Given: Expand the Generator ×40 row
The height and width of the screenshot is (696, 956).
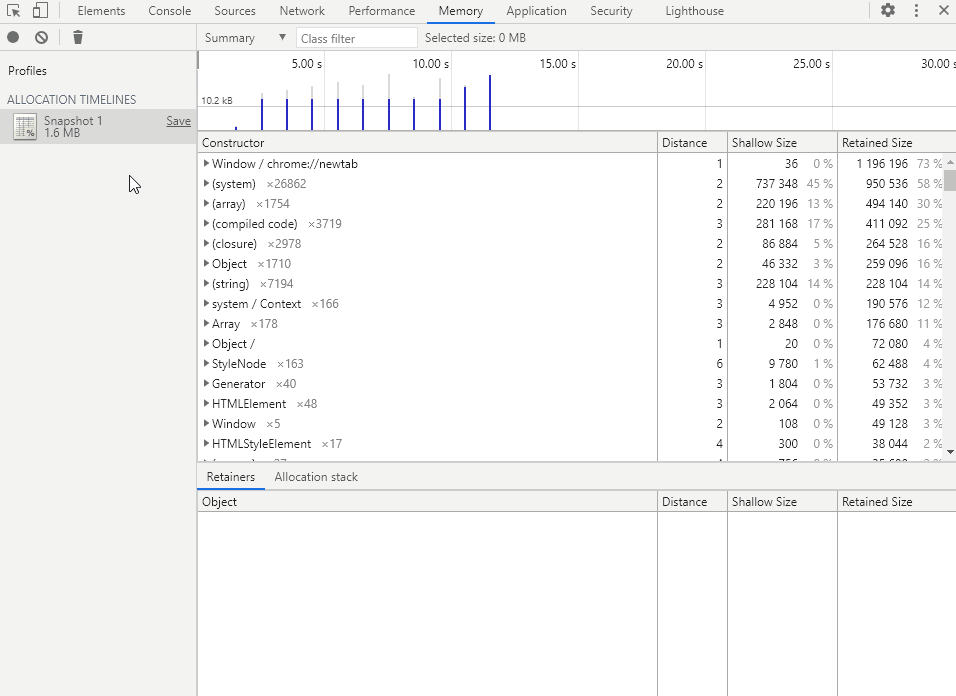Looking at the screenshot, I should tap(206, 383).
